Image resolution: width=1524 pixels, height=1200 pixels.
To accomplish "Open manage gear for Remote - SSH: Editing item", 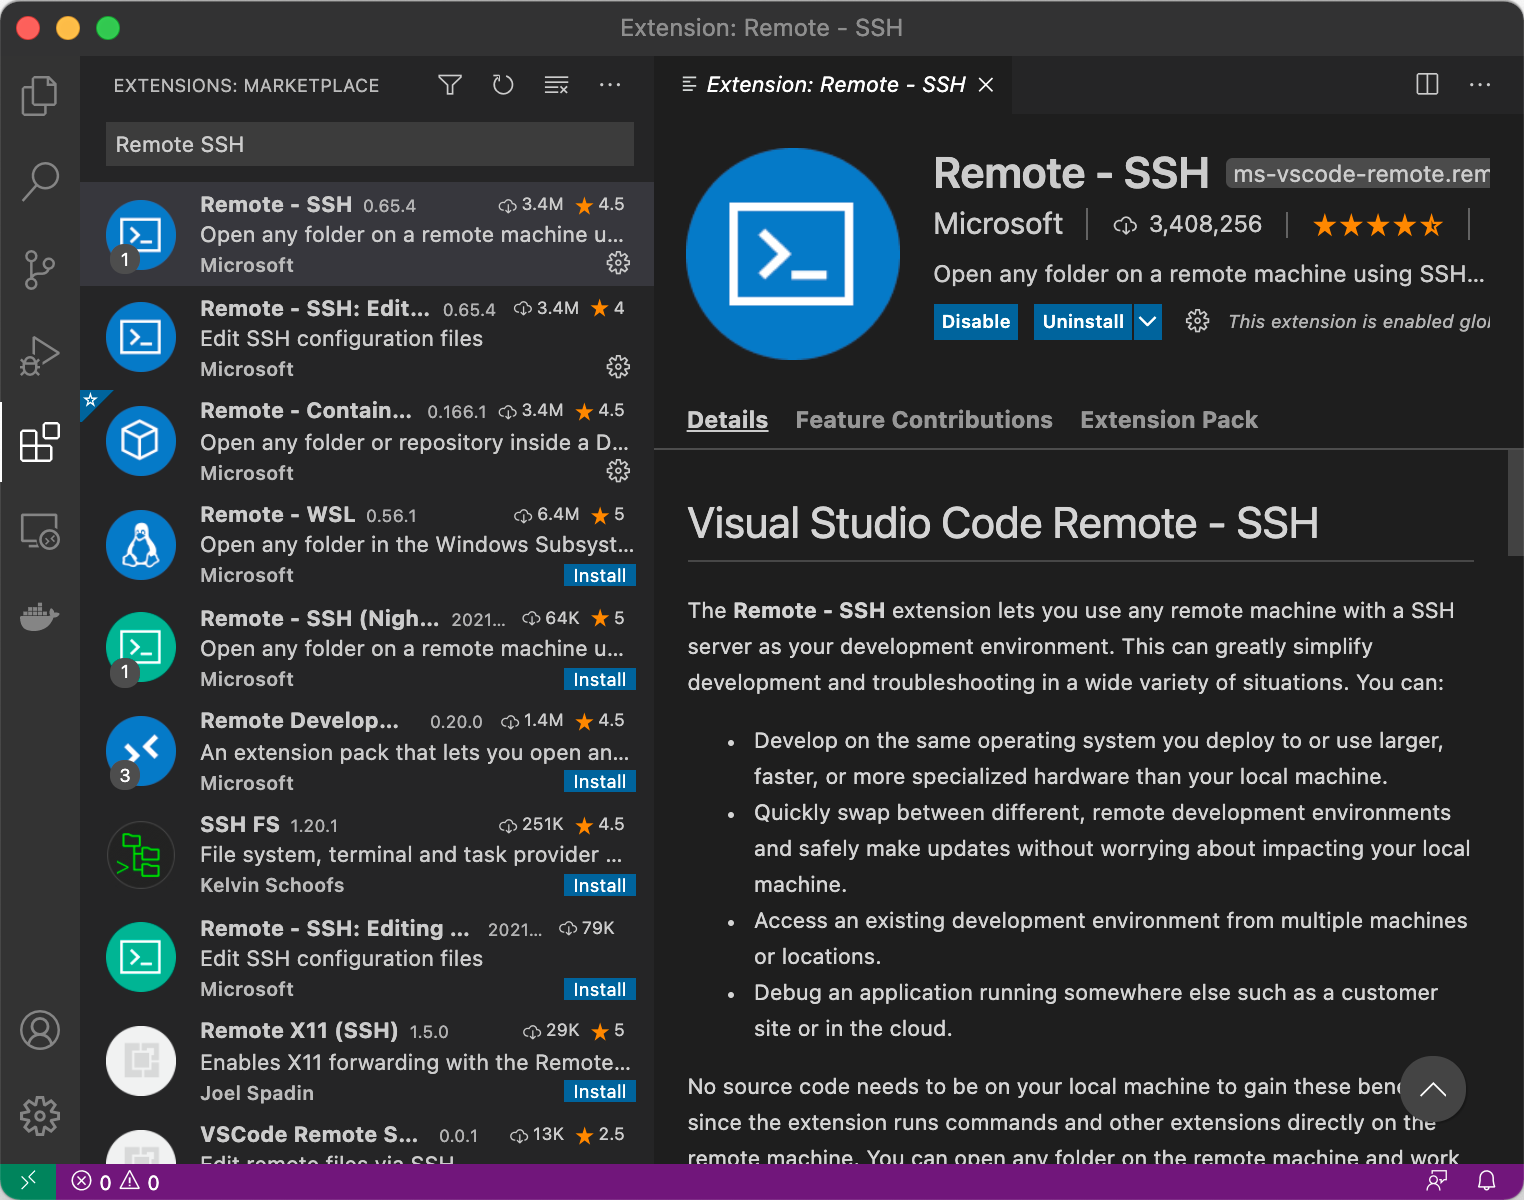I will tap(618, 367).
